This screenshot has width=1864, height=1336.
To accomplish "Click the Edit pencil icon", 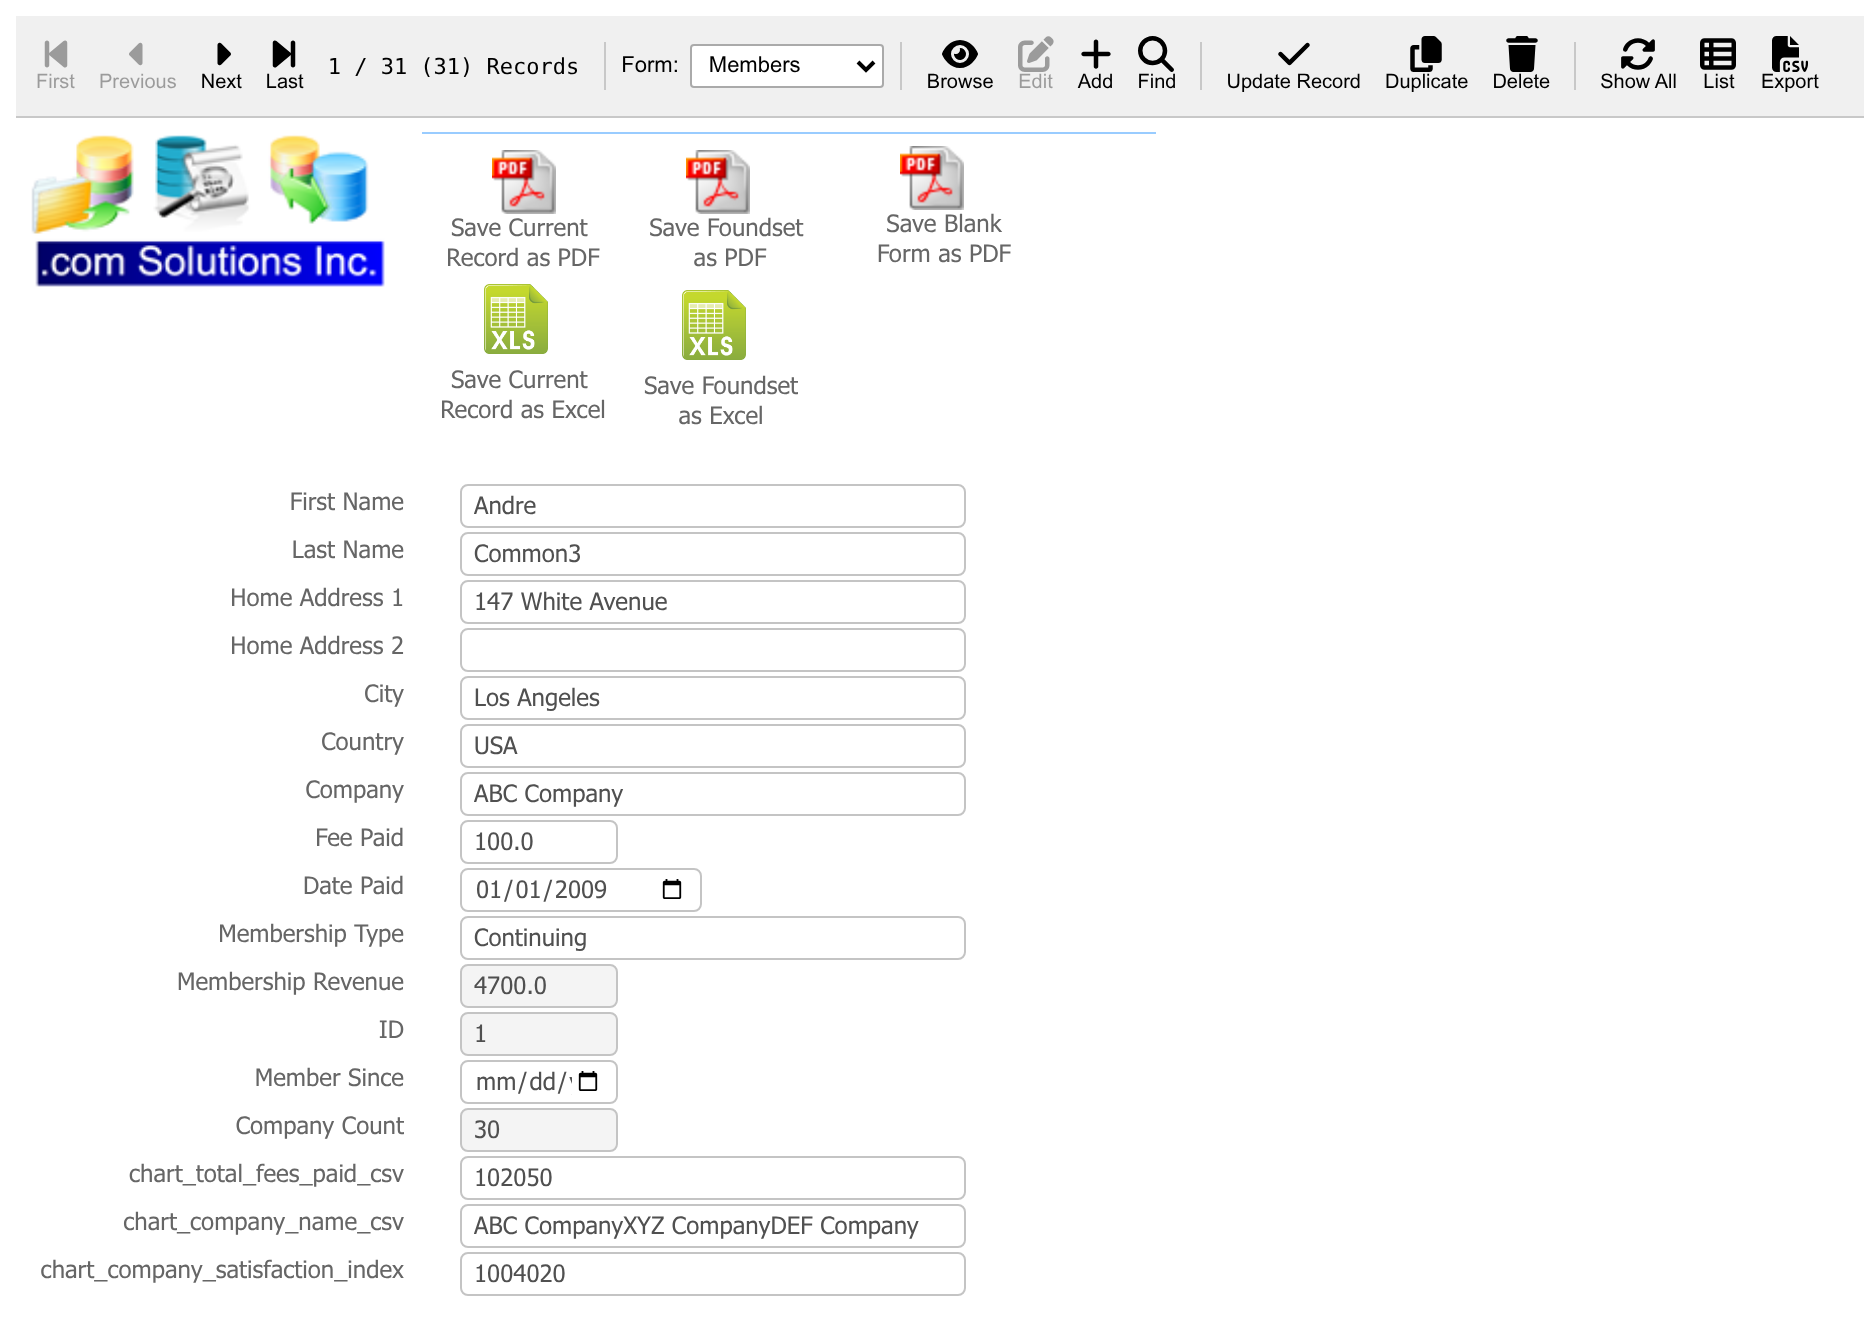I will pos(1035,65).
